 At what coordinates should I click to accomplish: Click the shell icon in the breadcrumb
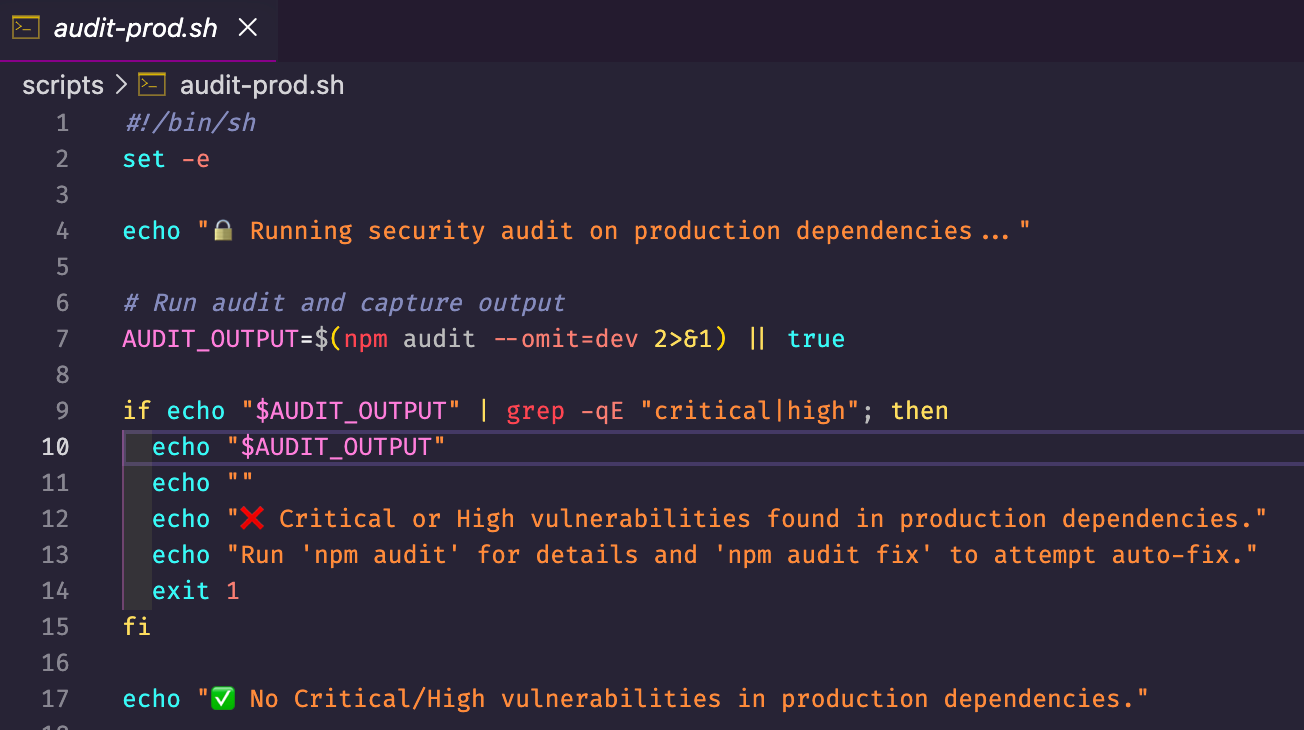click(x=152, y=84)
